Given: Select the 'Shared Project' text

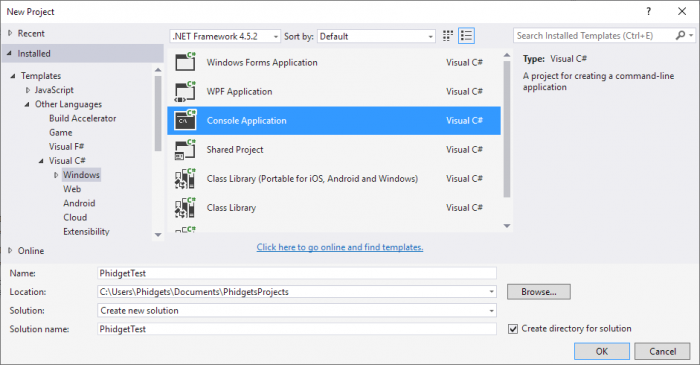Looking at the screenshot, I should point(235,149).
